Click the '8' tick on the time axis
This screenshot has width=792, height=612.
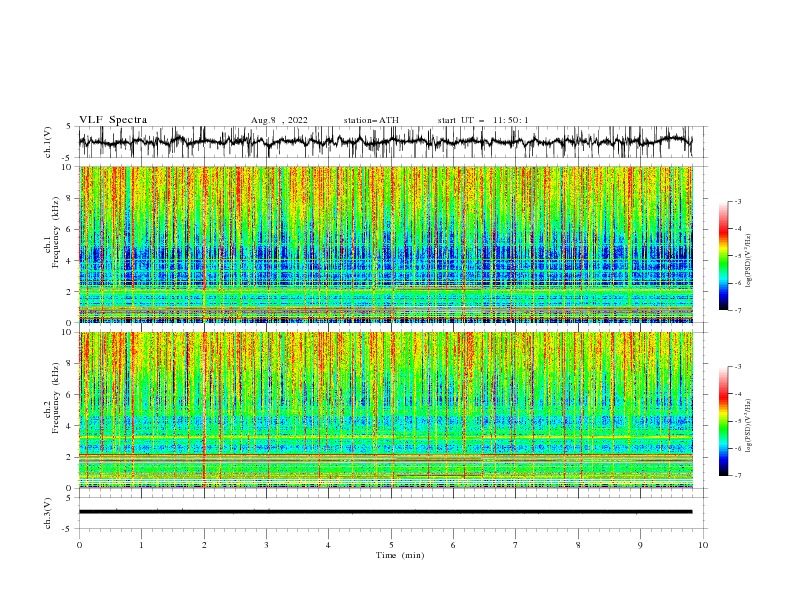578,545
